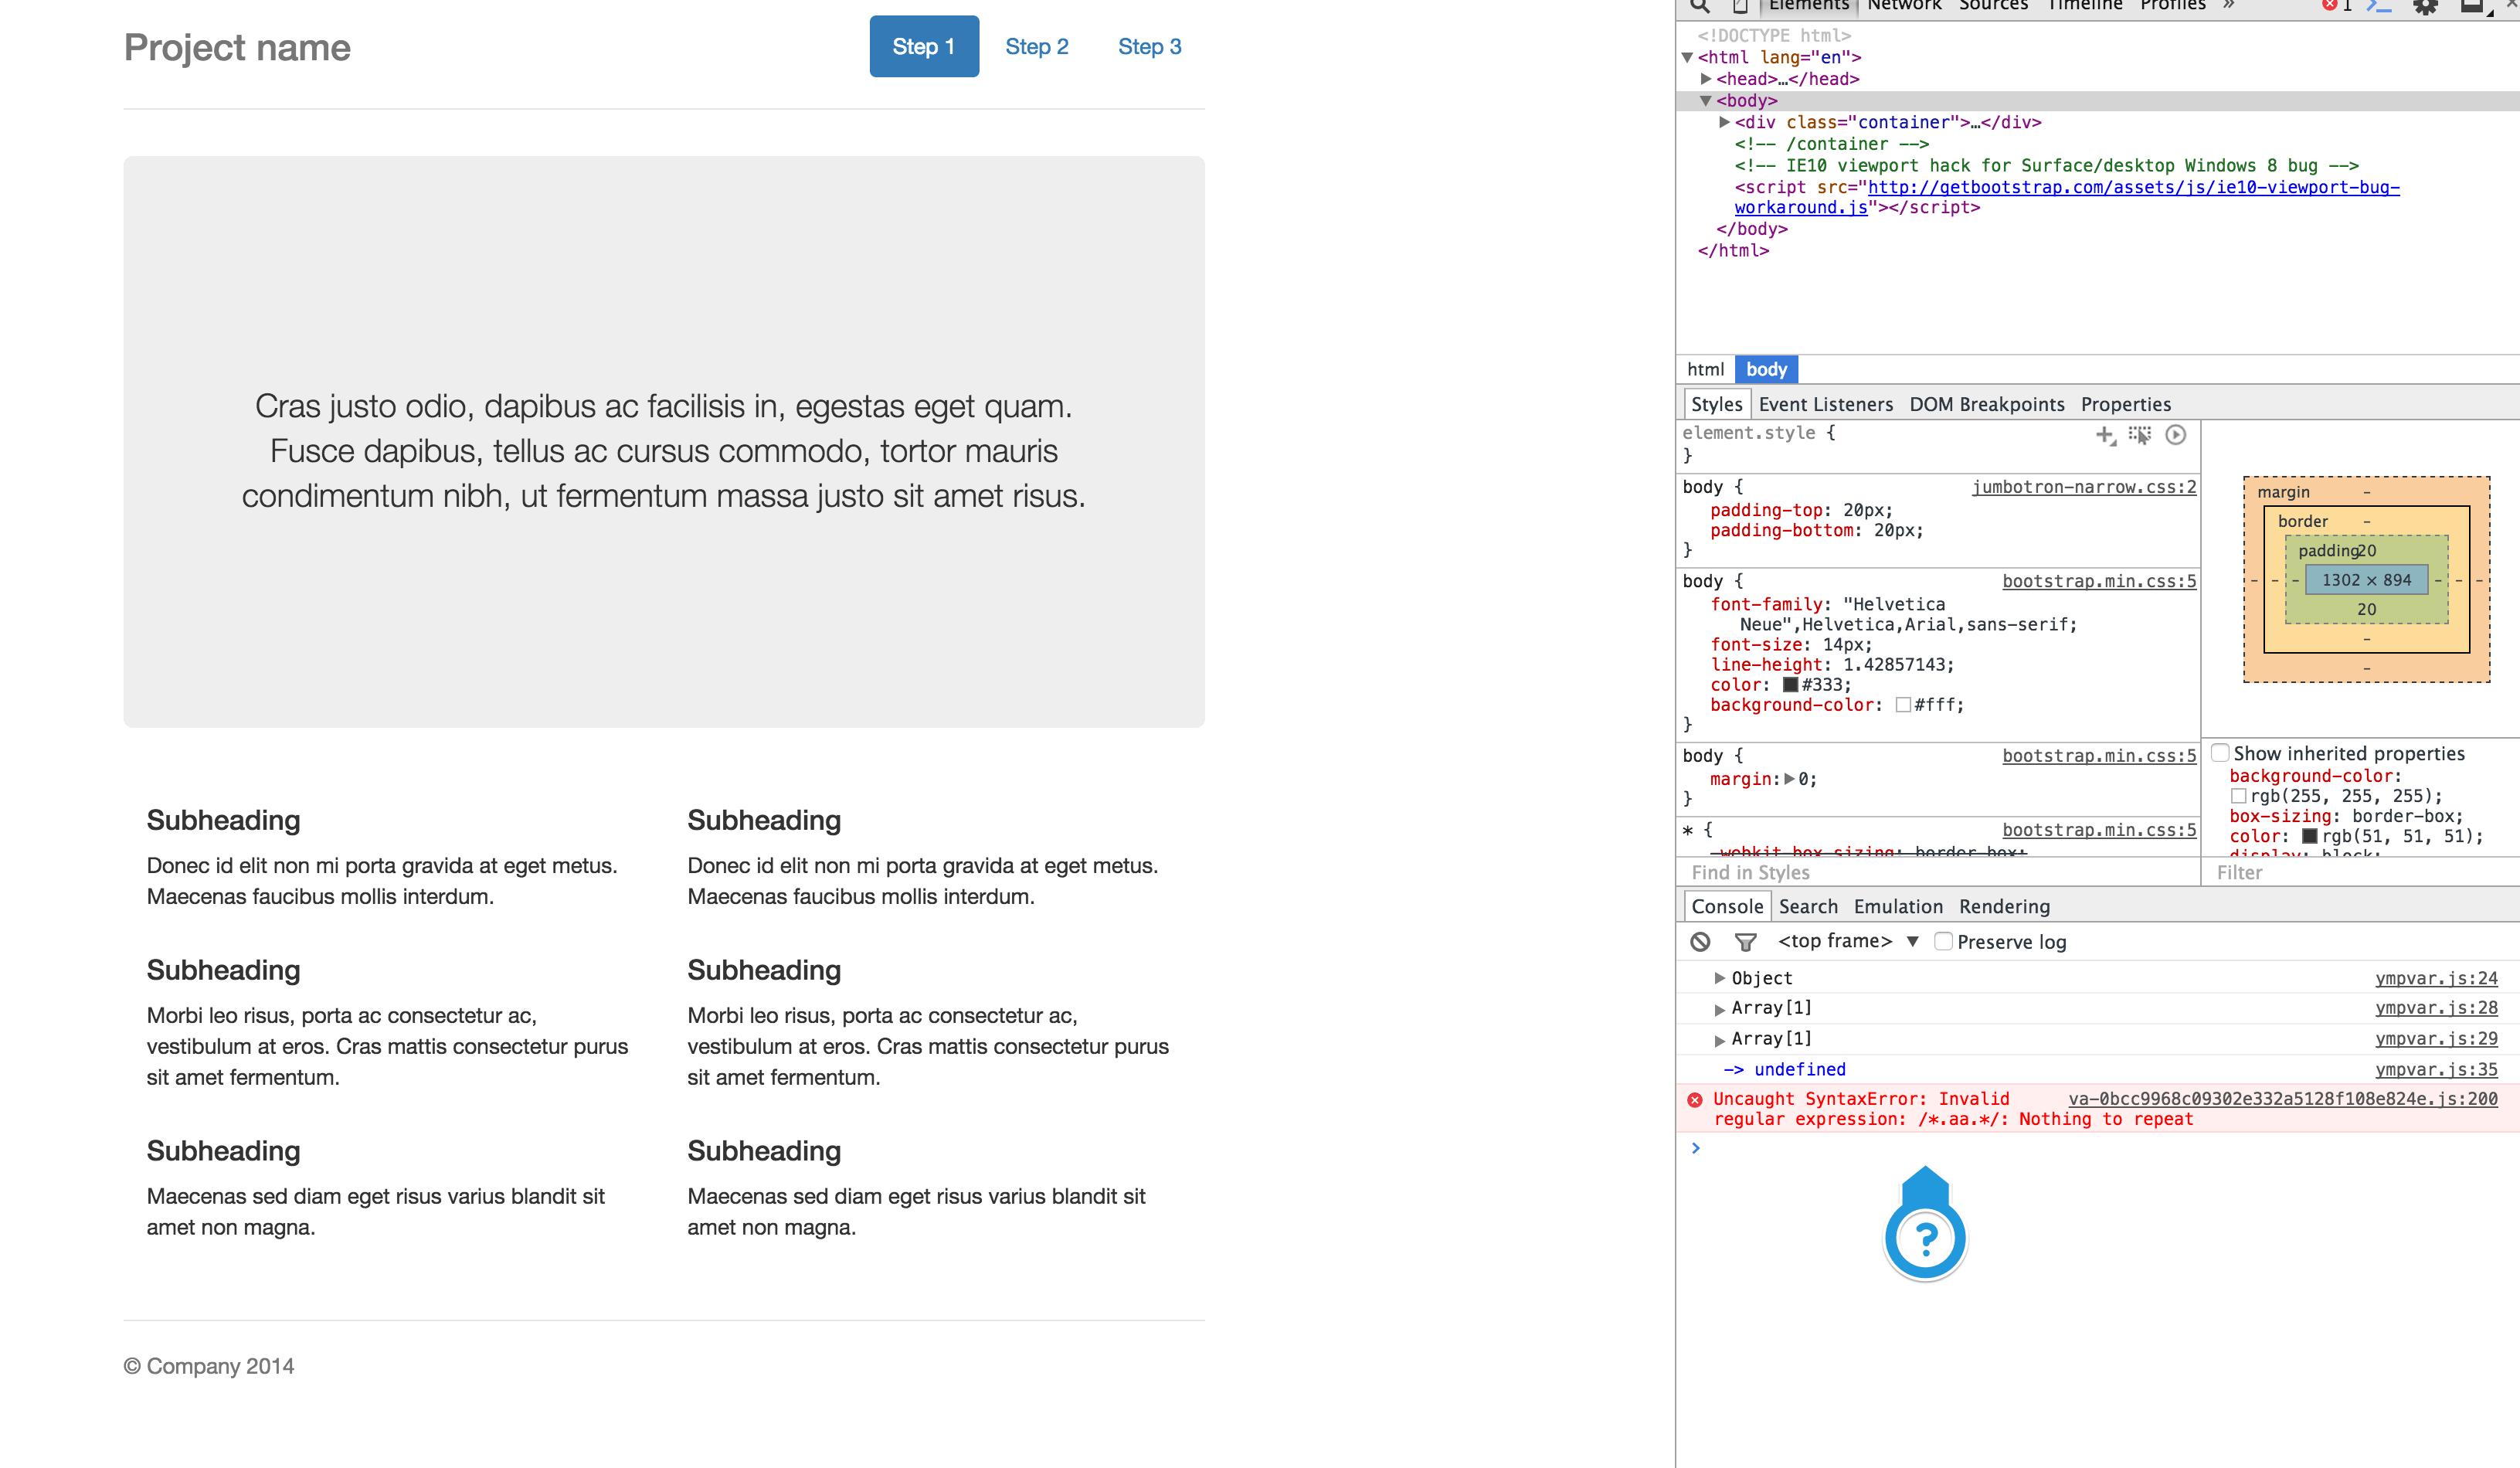Open DOM Breakpoints tab
Image resolution: width=2520 pixels, height=1468 pixels.
click(1986, 404)
